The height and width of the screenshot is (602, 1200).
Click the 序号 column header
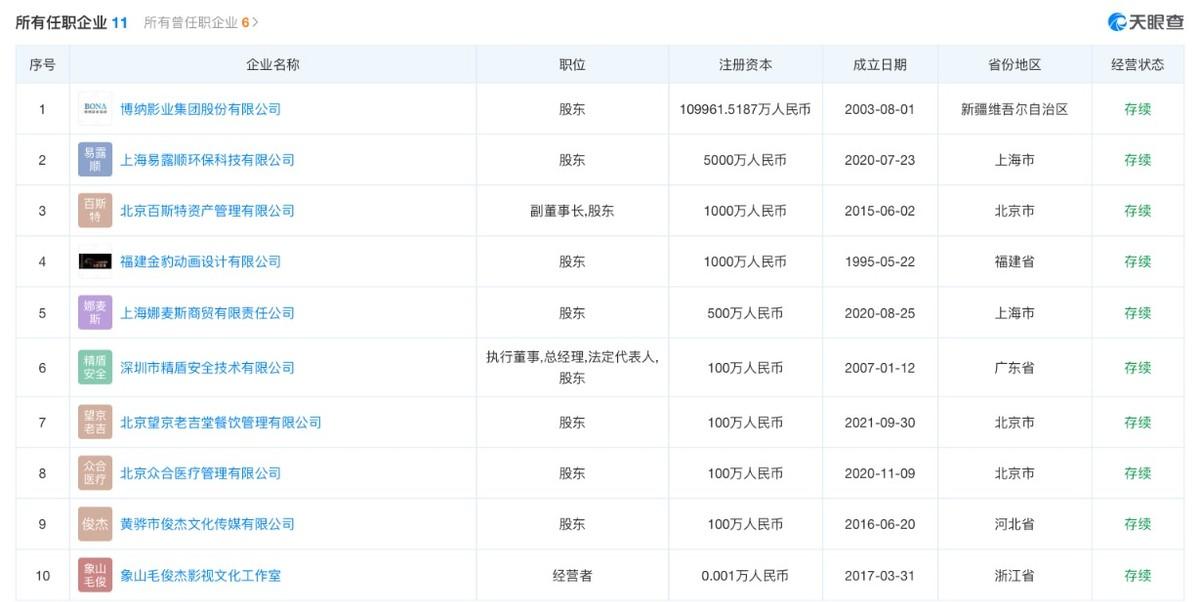coord(42,64)
